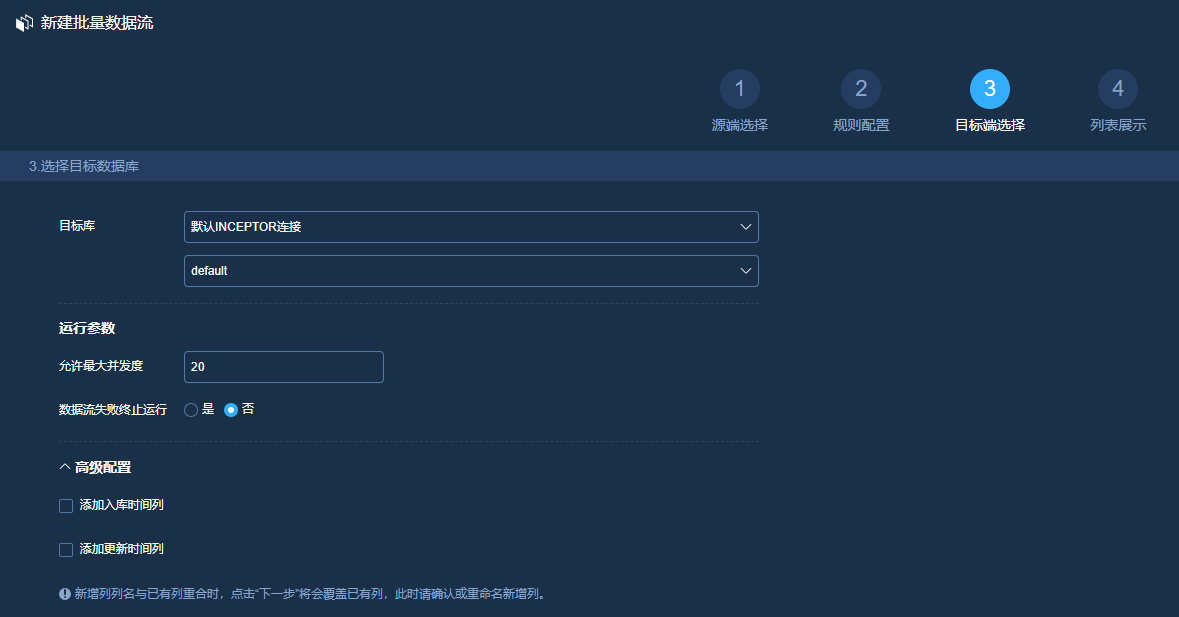
Task: Click the dropdown arrow on the default selector
Action: [x=745, y=270]
